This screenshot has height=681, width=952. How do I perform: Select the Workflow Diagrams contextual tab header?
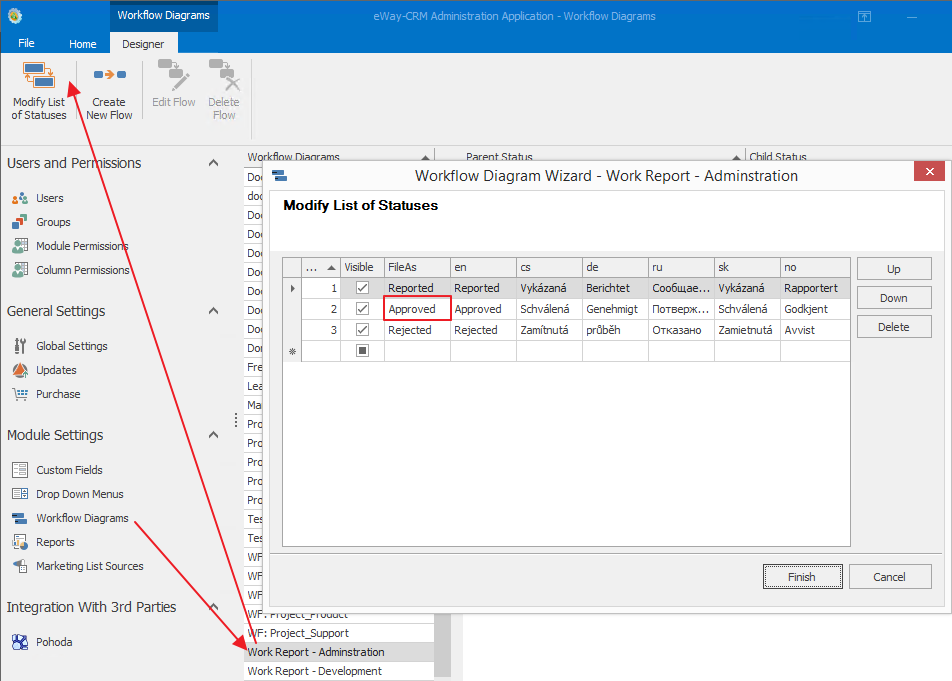(x=163, y=15)
